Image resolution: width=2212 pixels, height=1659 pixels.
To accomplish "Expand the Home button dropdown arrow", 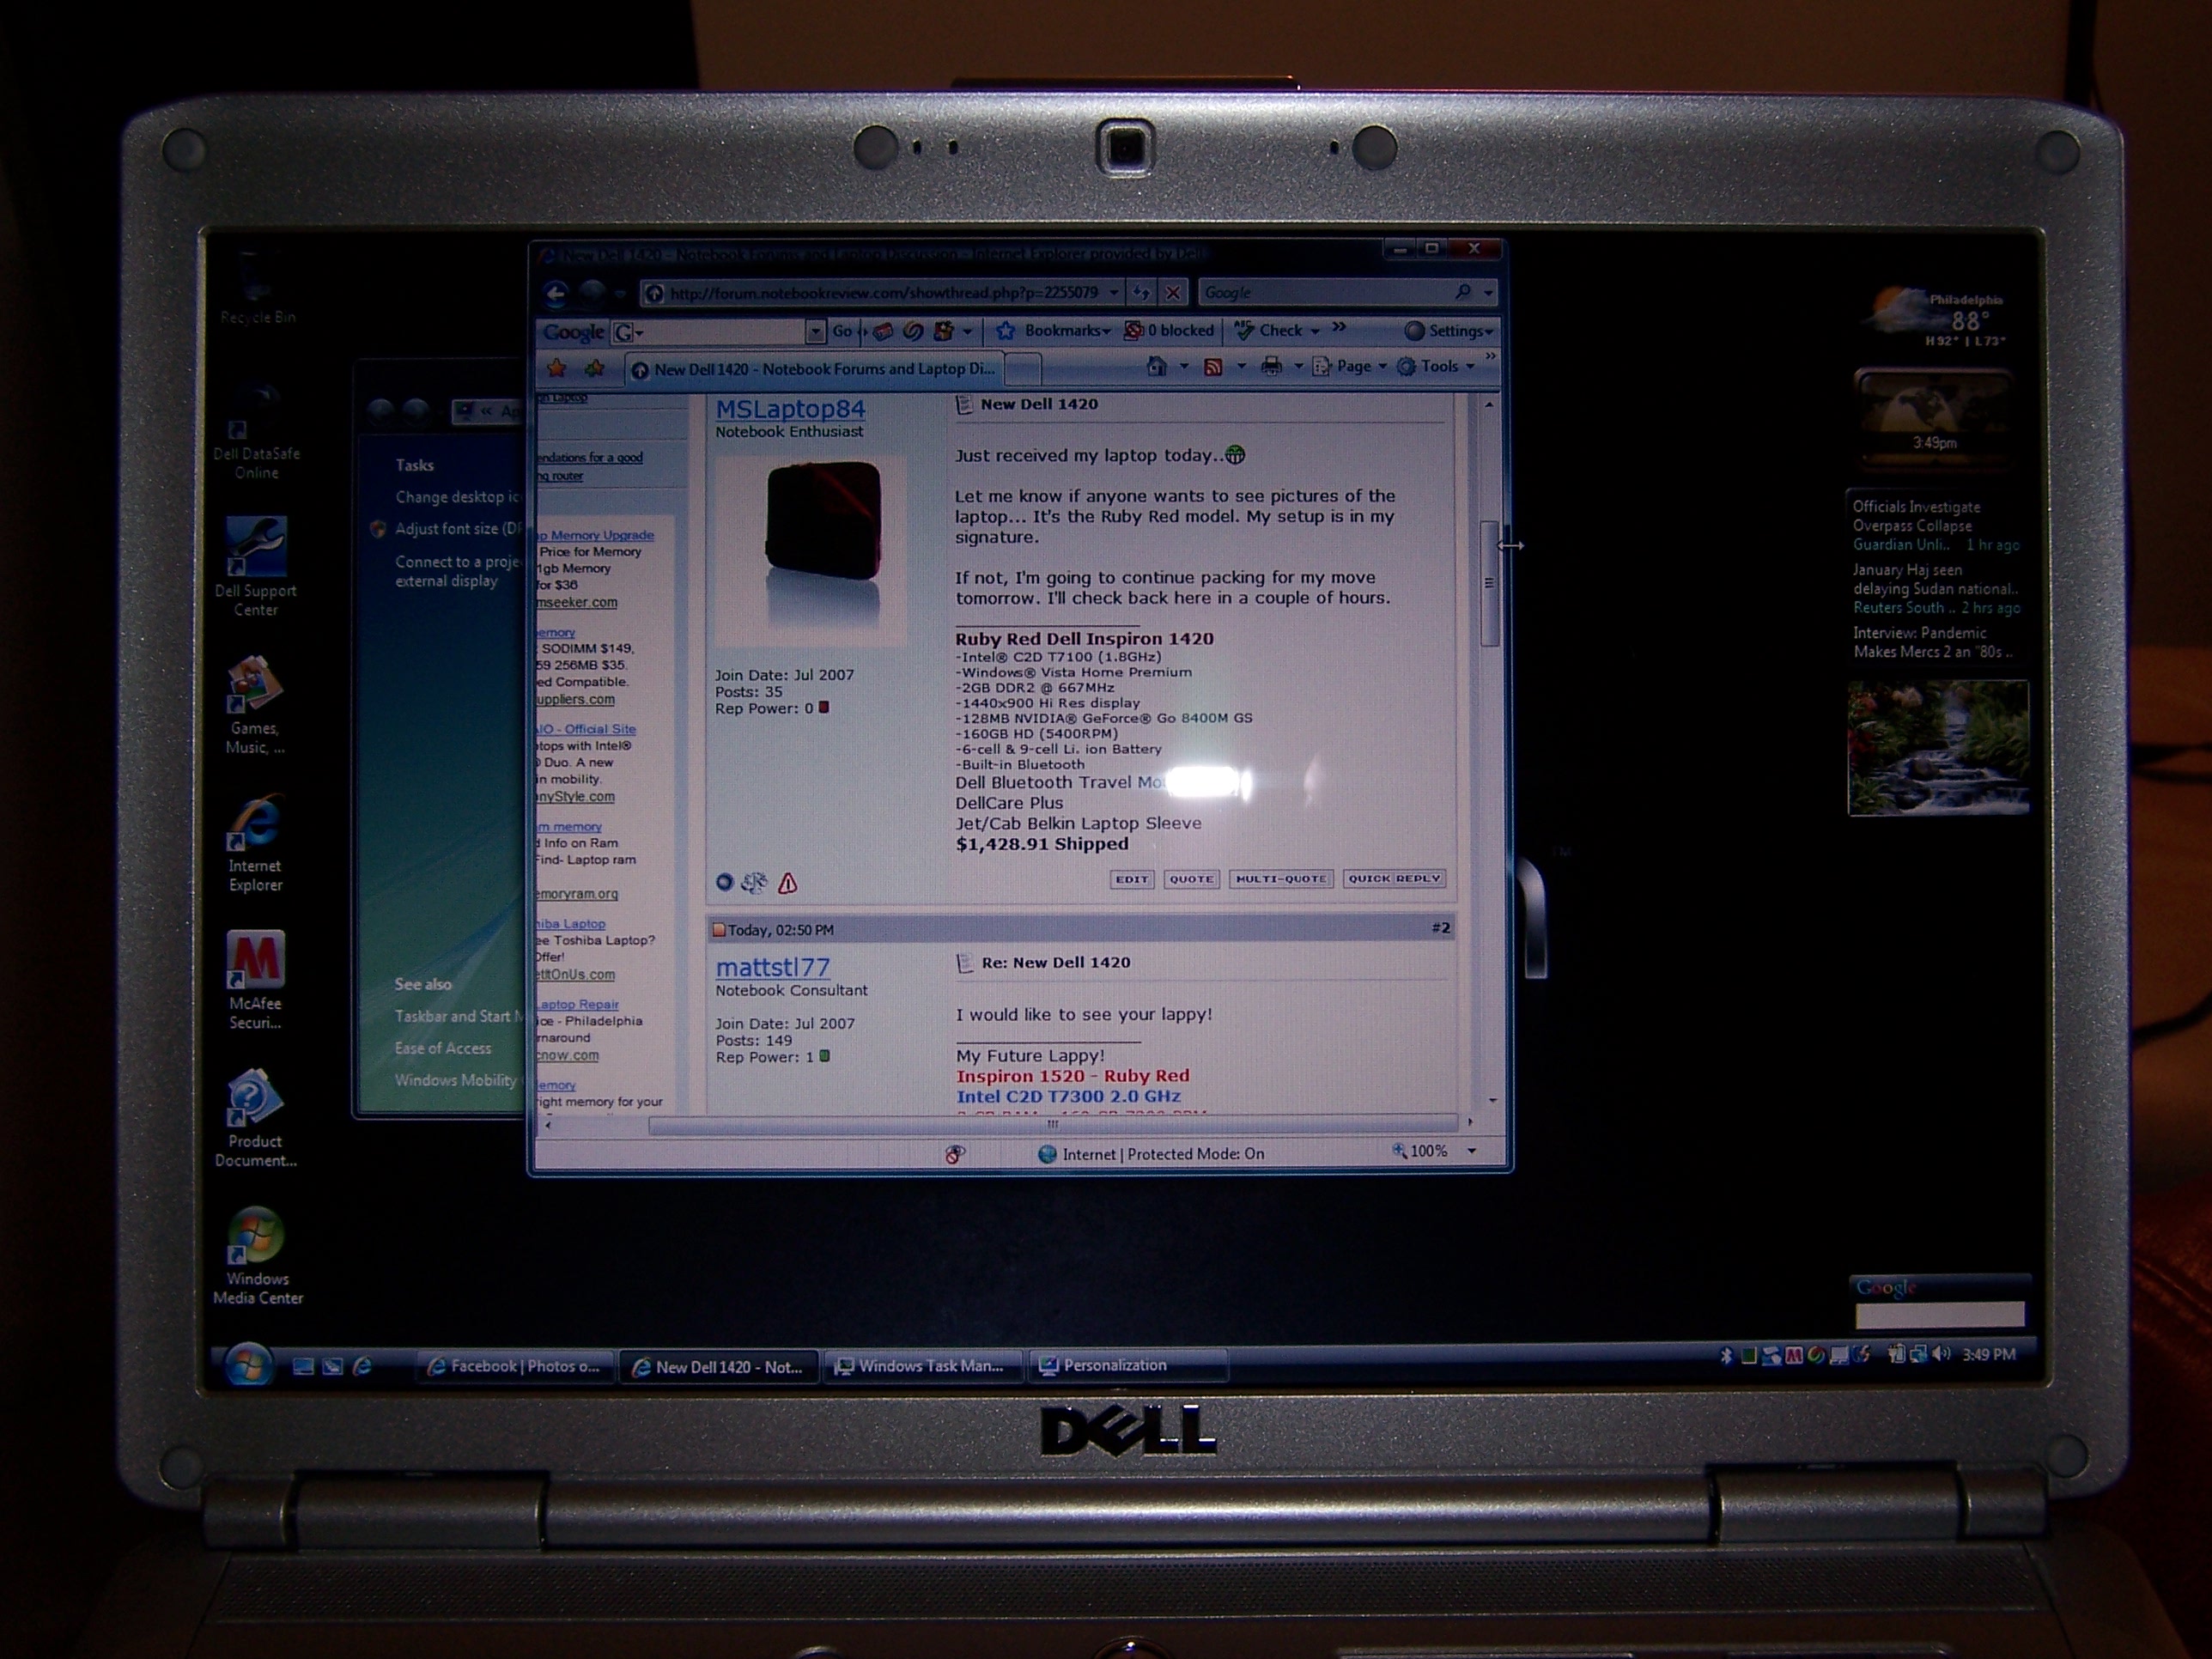I will pos(1184,367).
